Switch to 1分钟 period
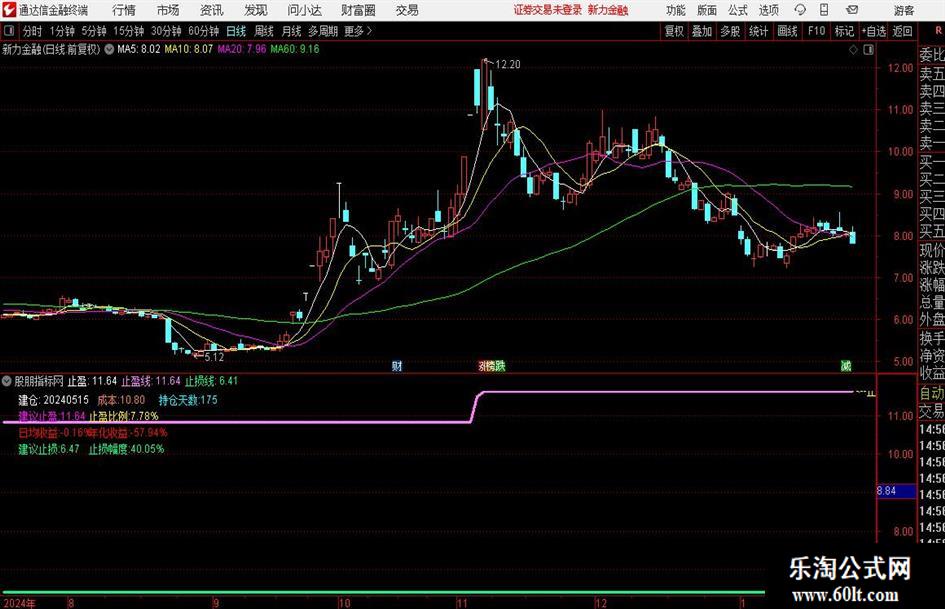 pos(61,31)
